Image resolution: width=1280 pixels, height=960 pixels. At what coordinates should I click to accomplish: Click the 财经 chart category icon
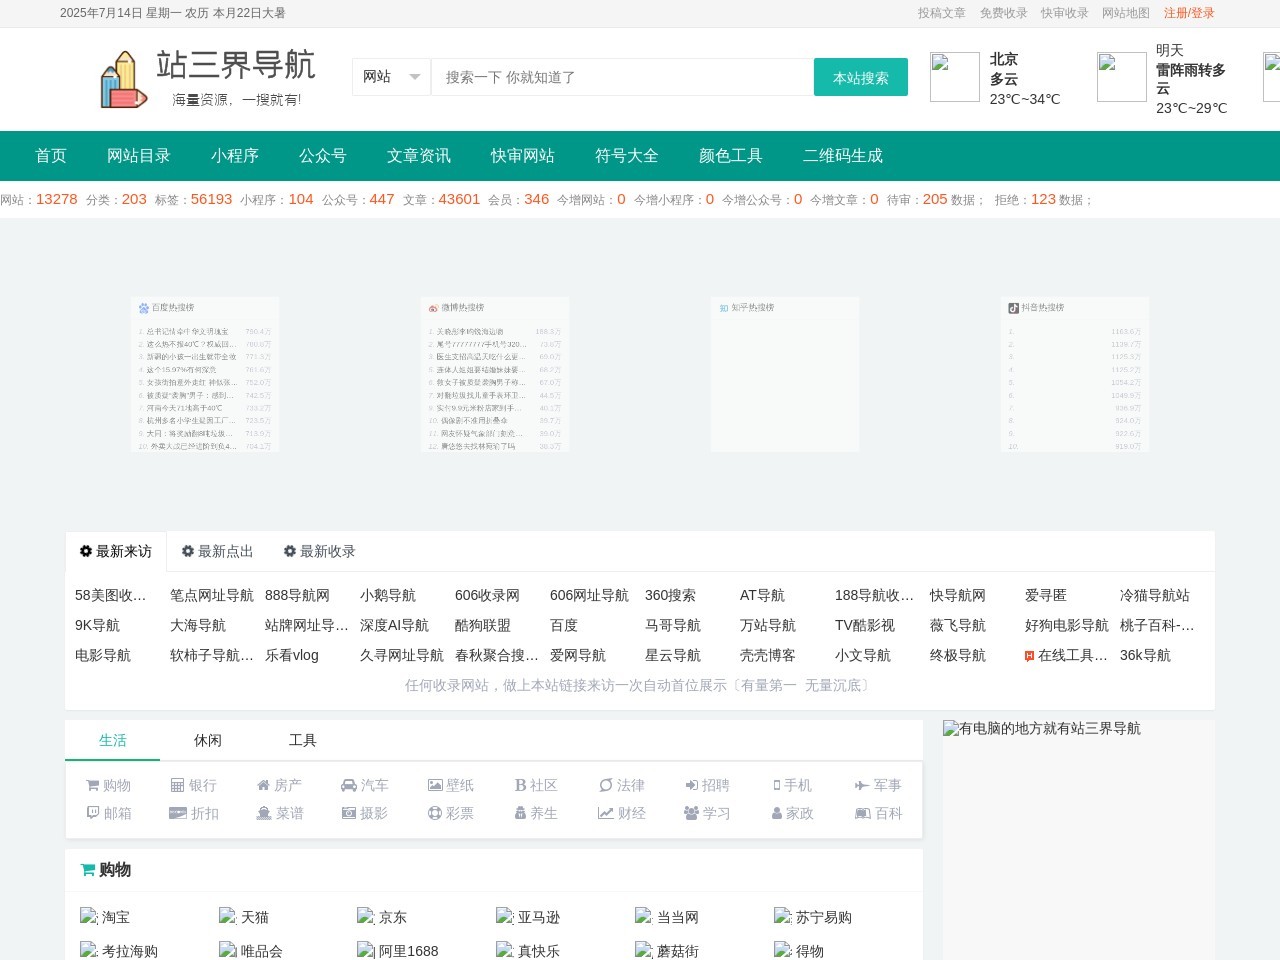[605, 813]
